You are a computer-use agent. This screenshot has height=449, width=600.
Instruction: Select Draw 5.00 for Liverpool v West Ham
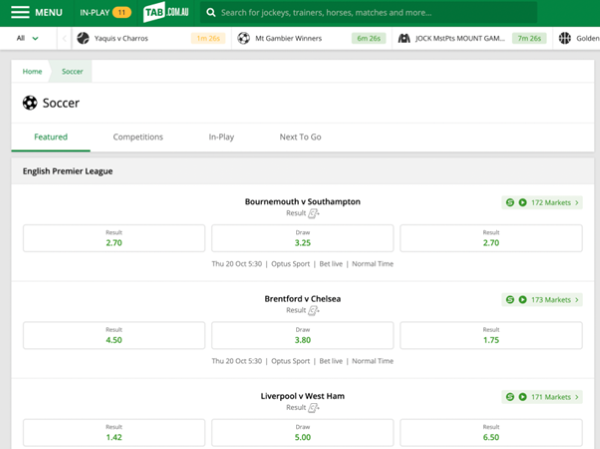tap(303, 433)
